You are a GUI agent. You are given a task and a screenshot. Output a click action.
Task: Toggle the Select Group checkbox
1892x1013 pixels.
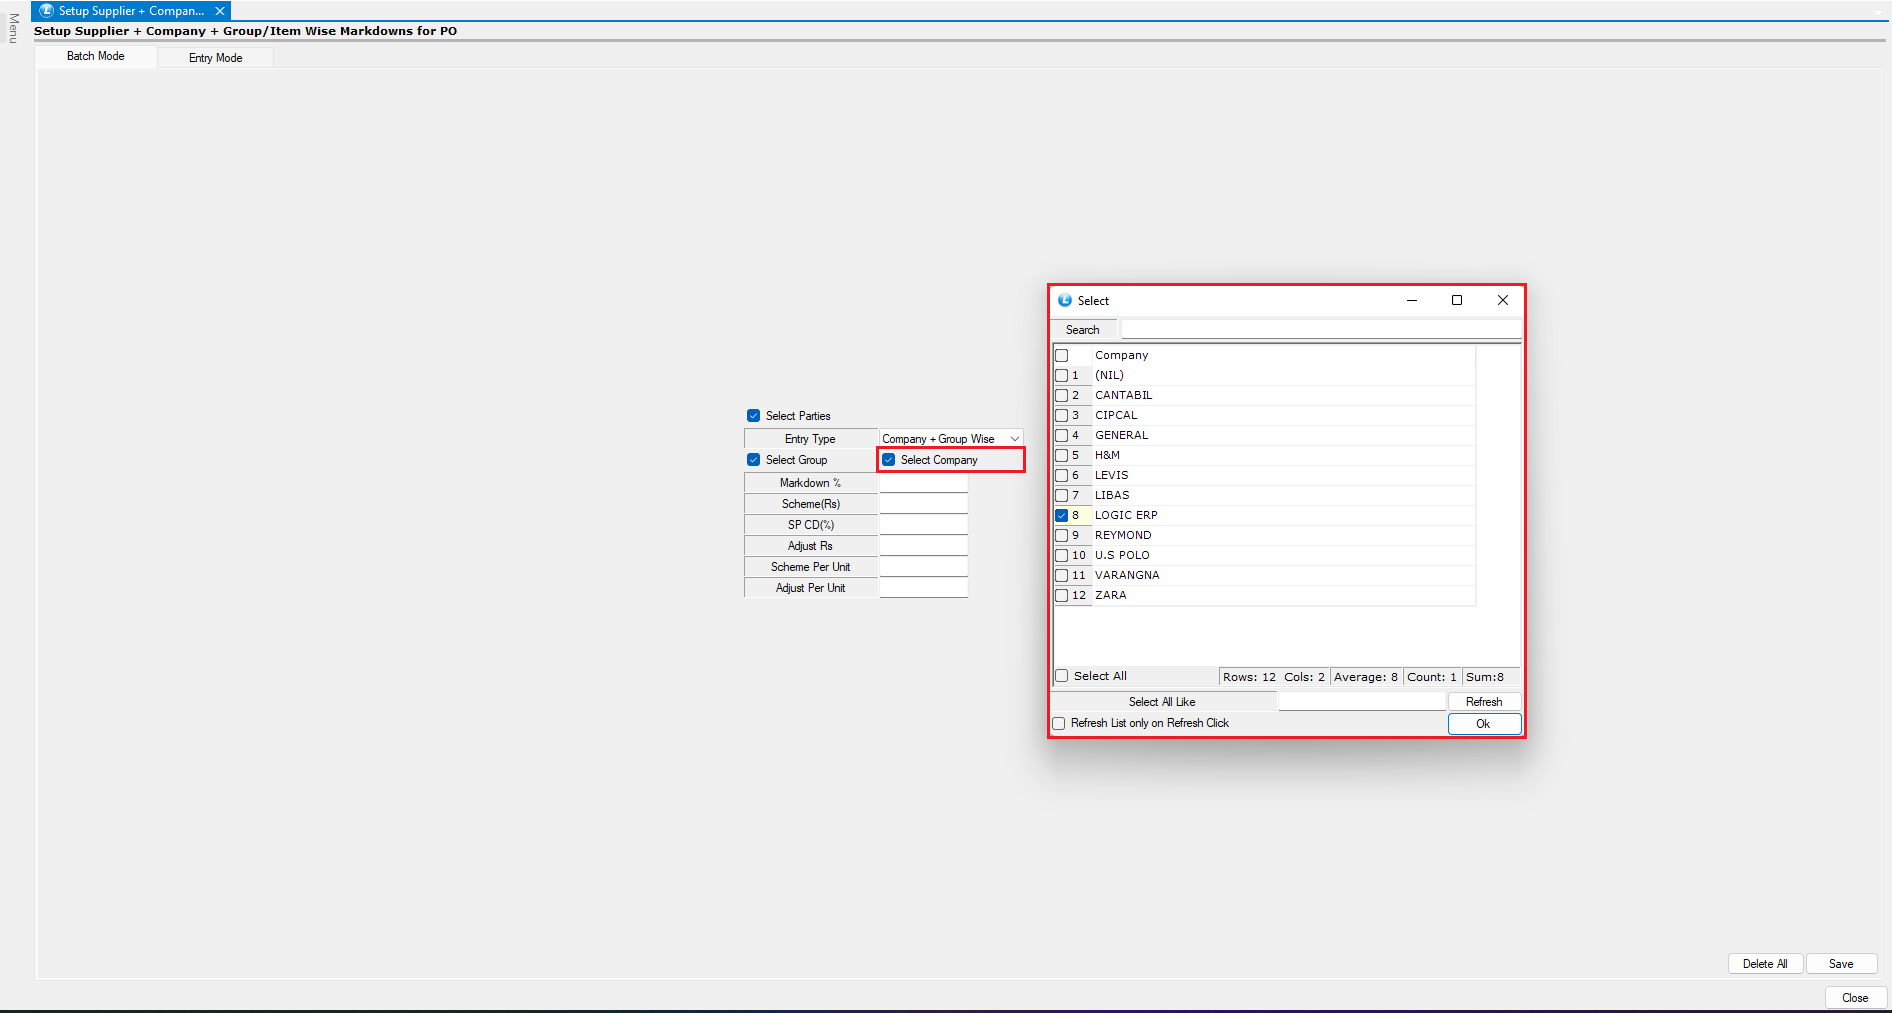[754, 460]
